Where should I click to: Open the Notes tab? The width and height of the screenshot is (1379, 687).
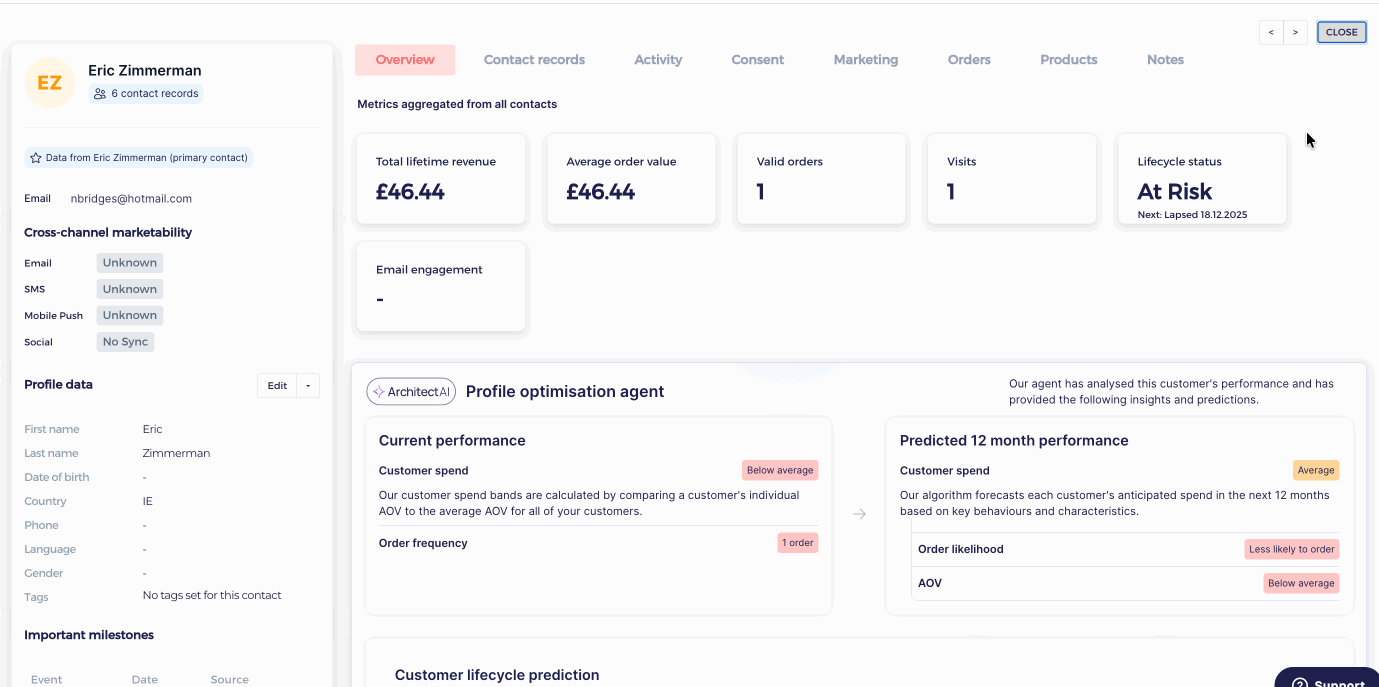coord(1165,60)
